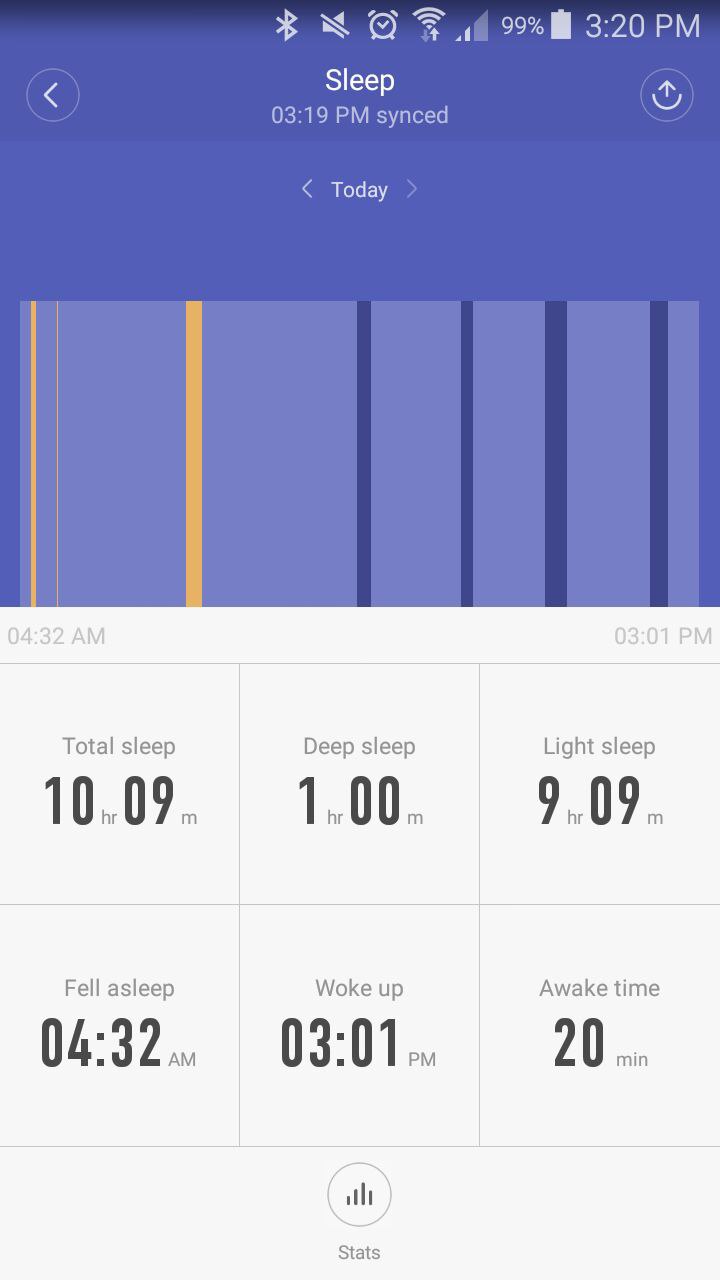Go to next day chevron

411,189
